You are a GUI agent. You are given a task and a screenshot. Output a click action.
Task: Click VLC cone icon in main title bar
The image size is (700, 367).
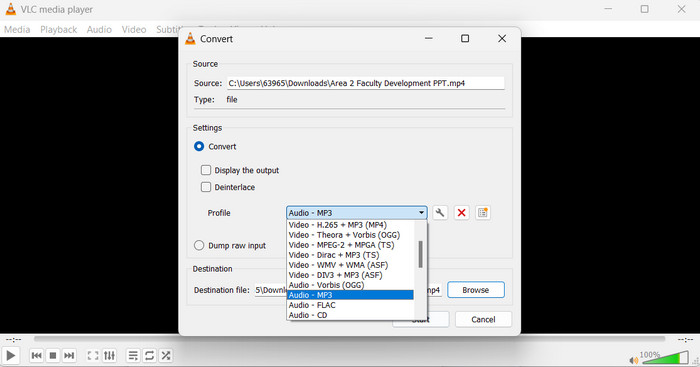(10, 9)
